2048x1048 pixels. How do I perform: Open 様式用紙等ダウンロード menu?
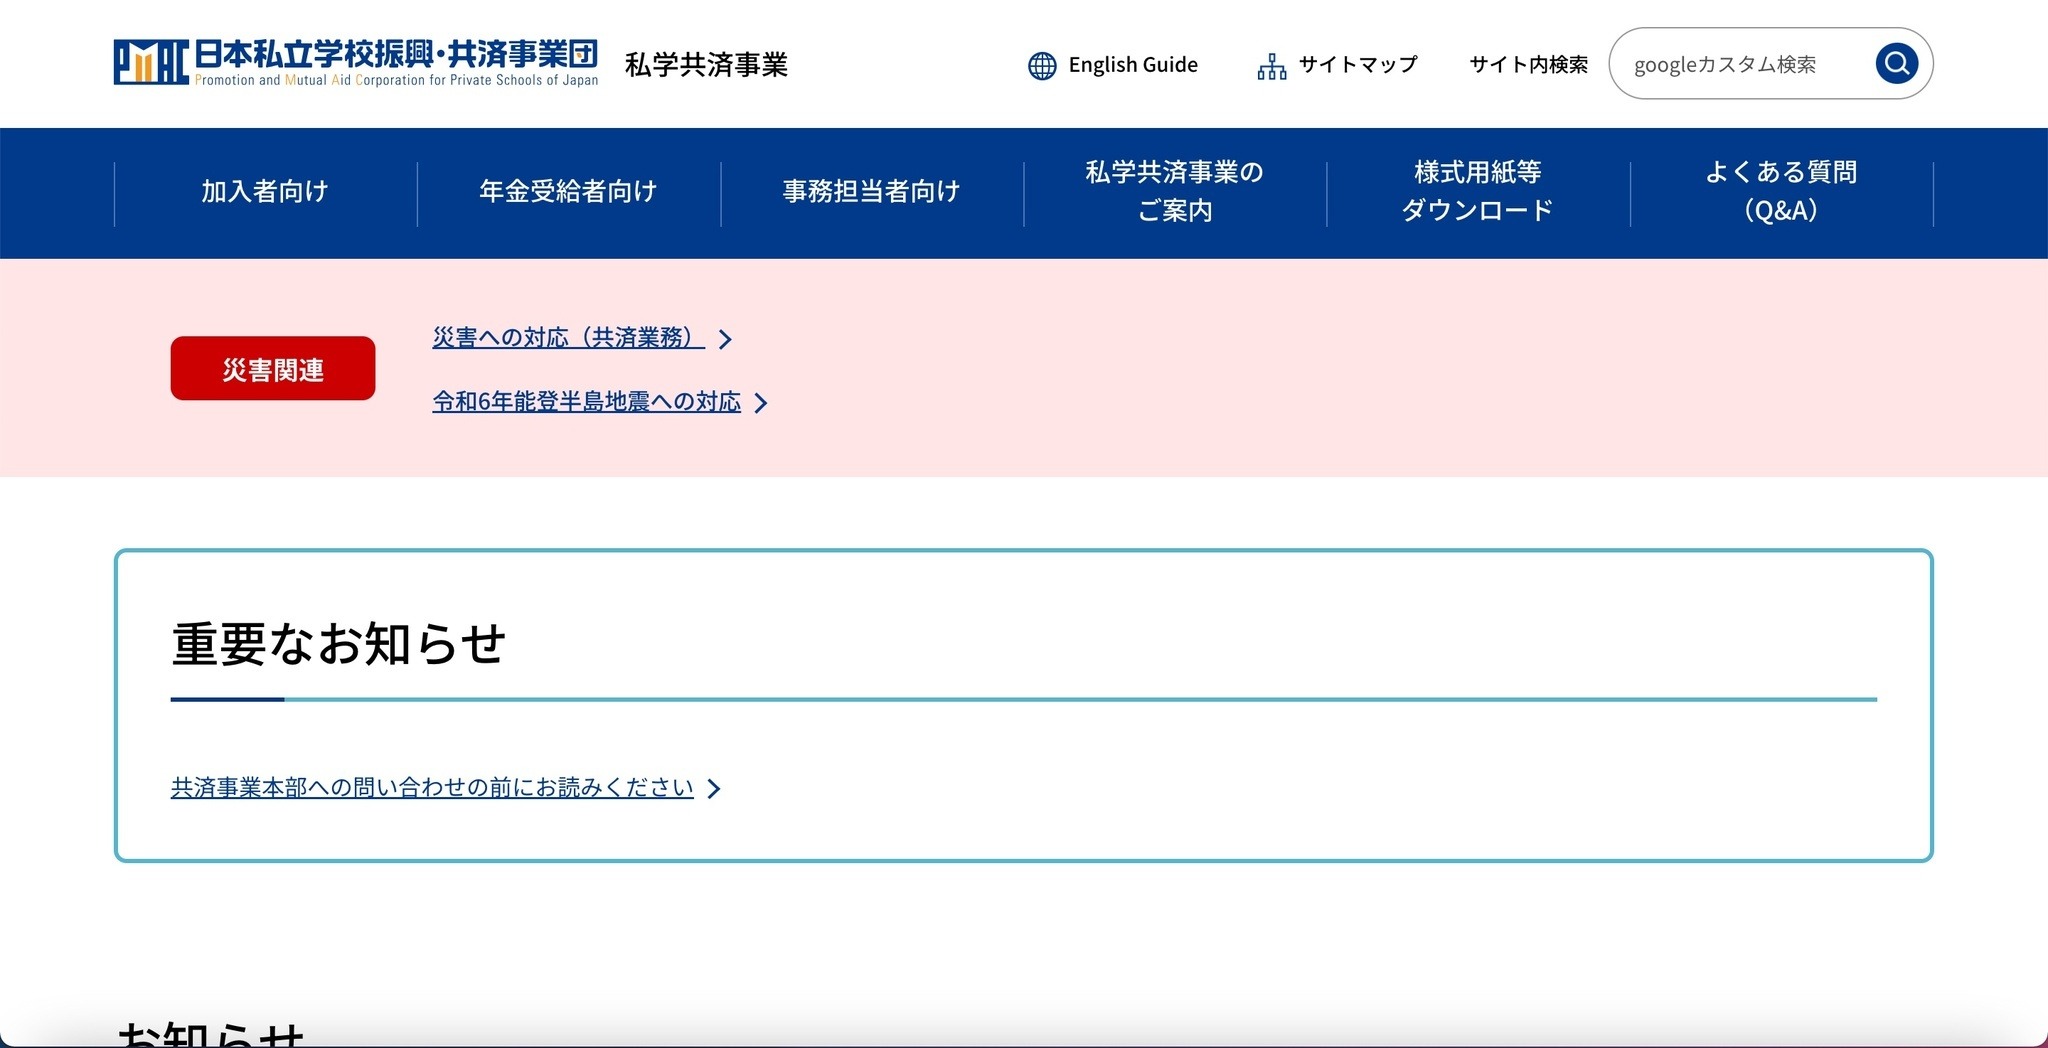1478,192
